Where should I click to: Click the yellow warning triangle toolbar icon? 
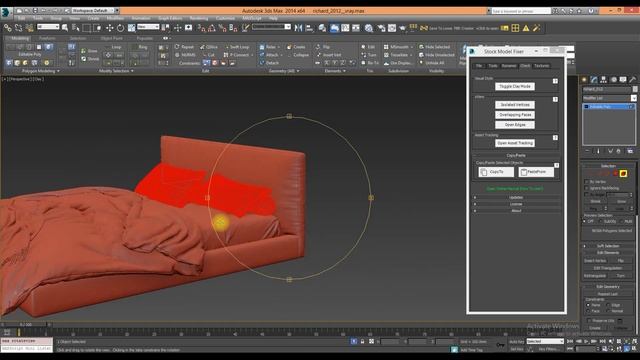(x=526, y=28)
